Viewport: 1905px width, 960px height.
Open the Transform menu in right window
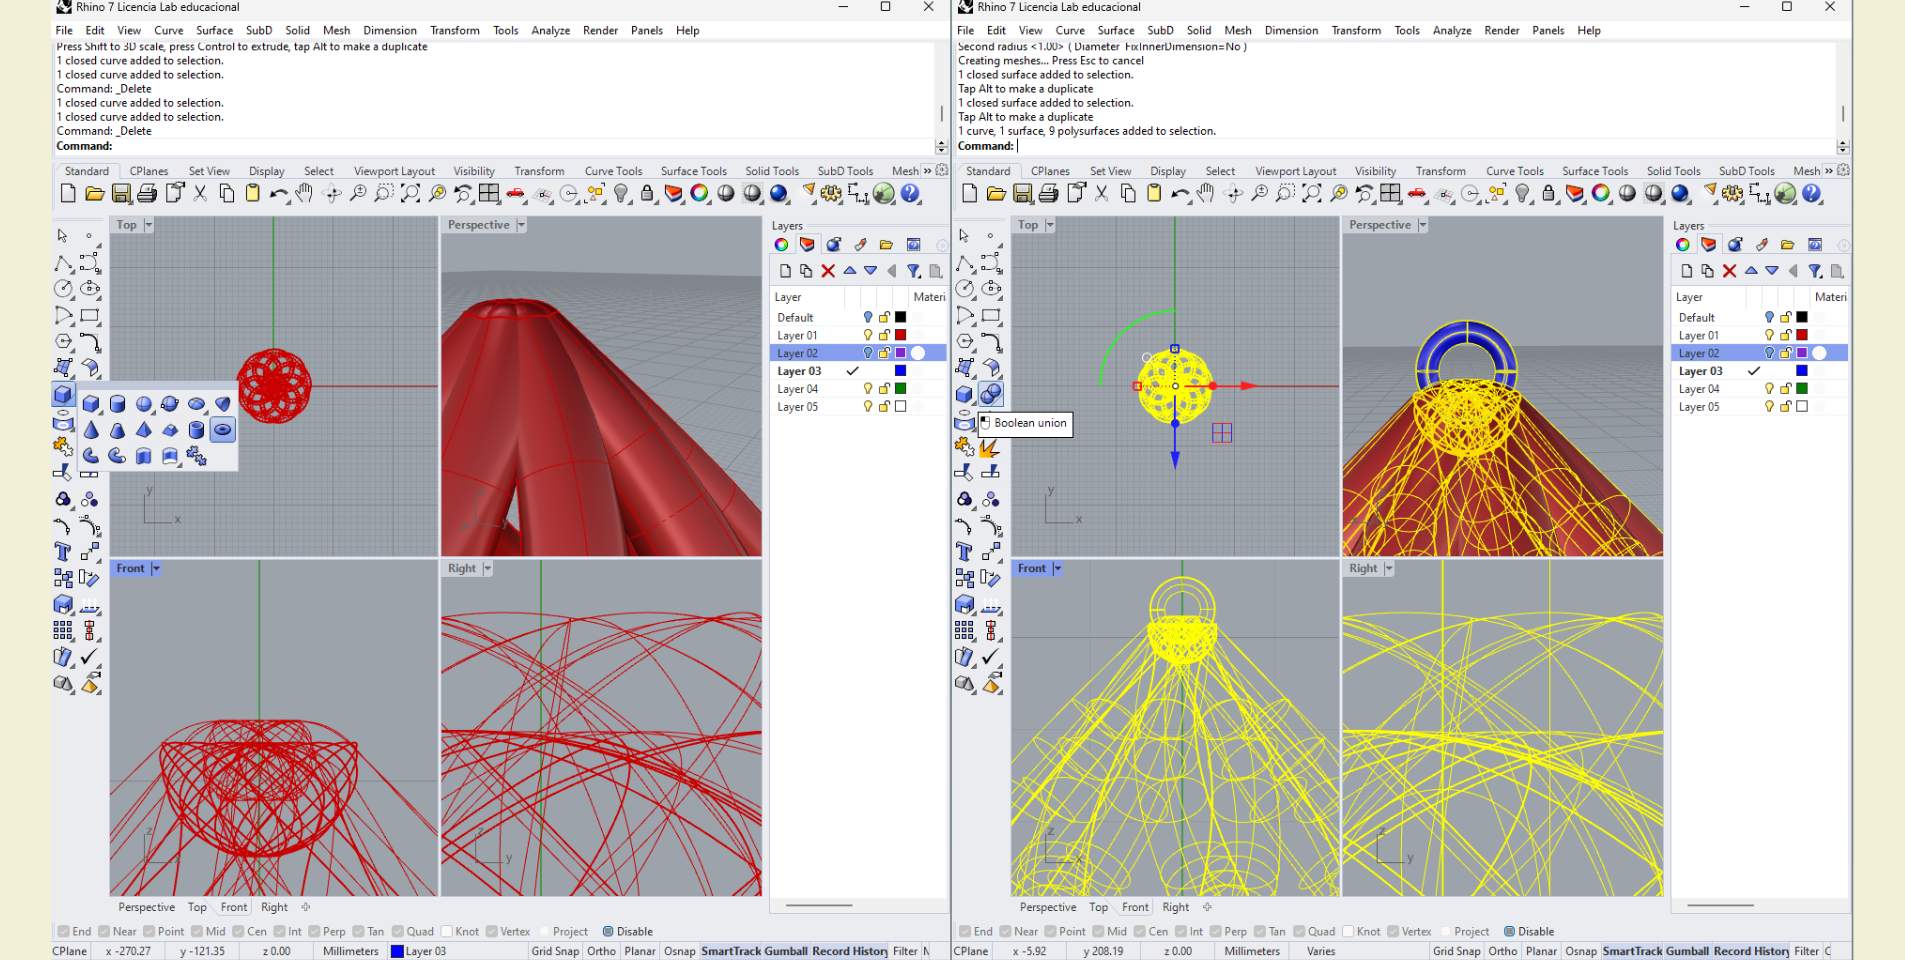click(x=1356, y=30)
